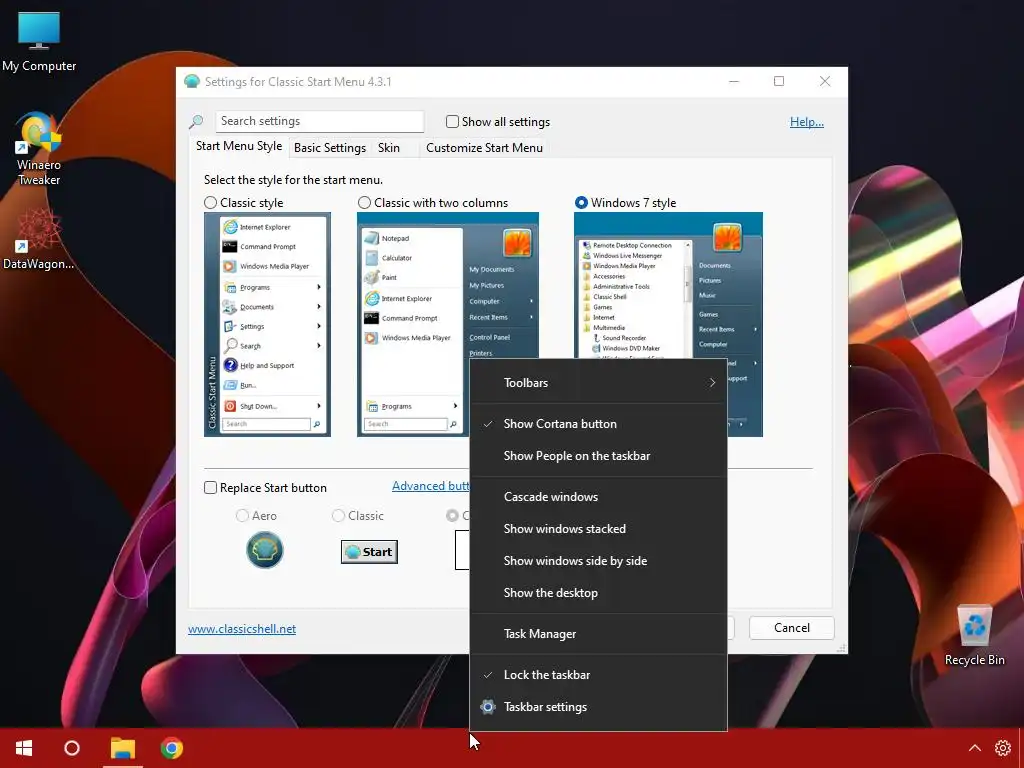Click the two columns style preview image

(413, 325)
